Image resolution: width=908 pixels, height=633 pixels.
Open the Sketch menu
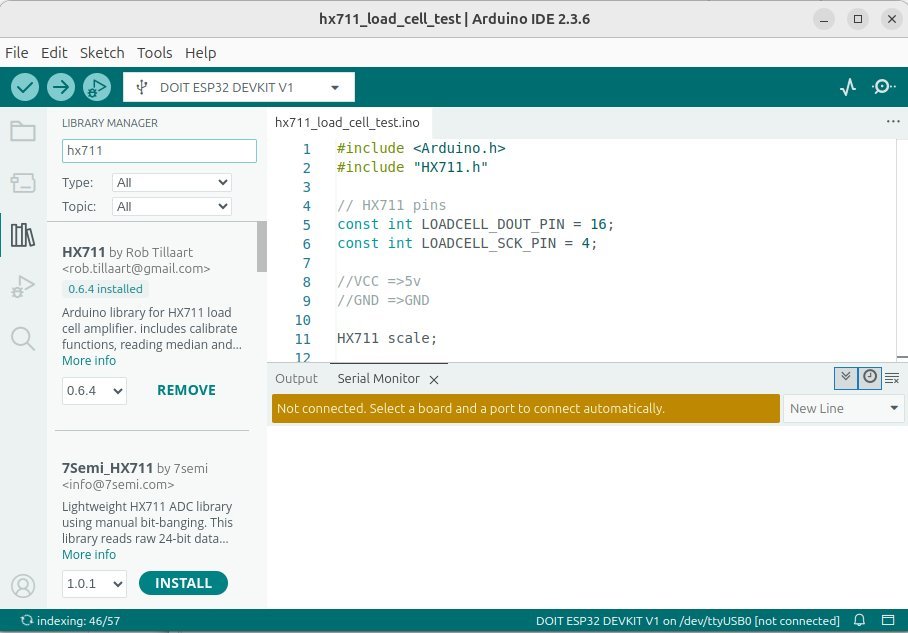102,53
